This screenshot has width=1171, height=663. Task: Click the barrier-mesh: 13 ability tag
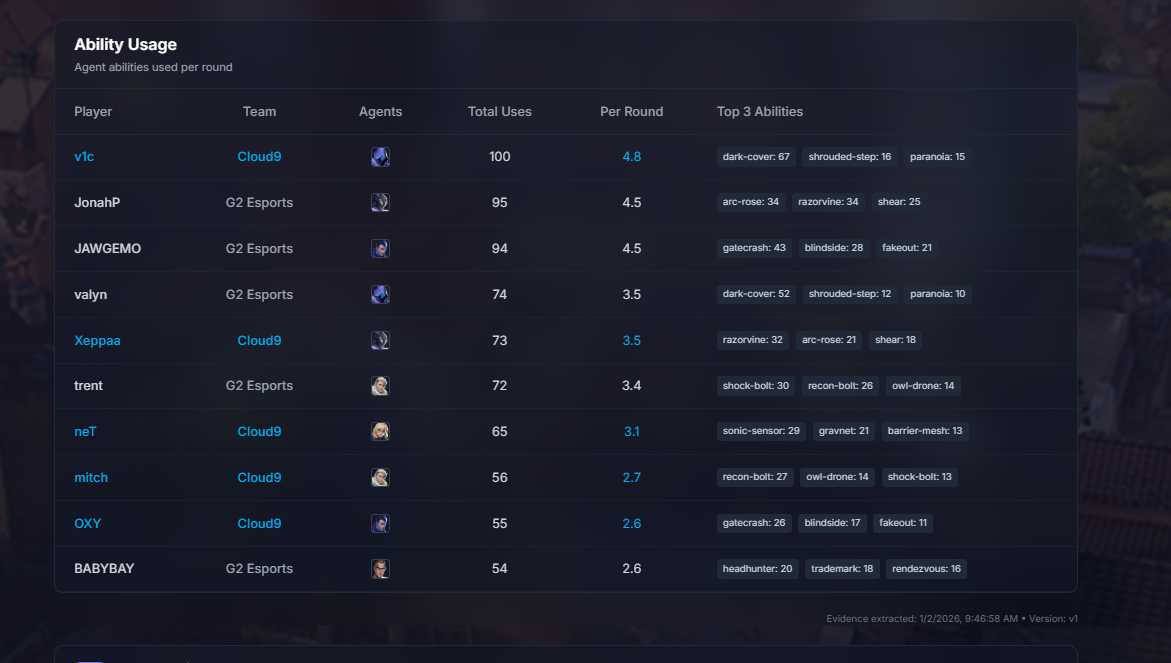[925, 431]
